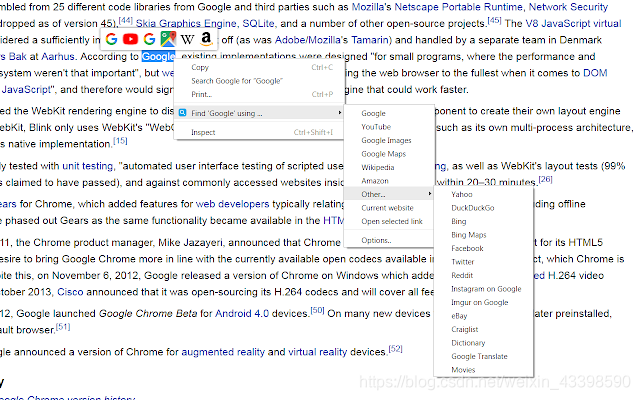The width and height of the screenshot is (640, 400).
Task: Select Movies in the Other list
Action: pyautogui.click(x=484, y=370)
